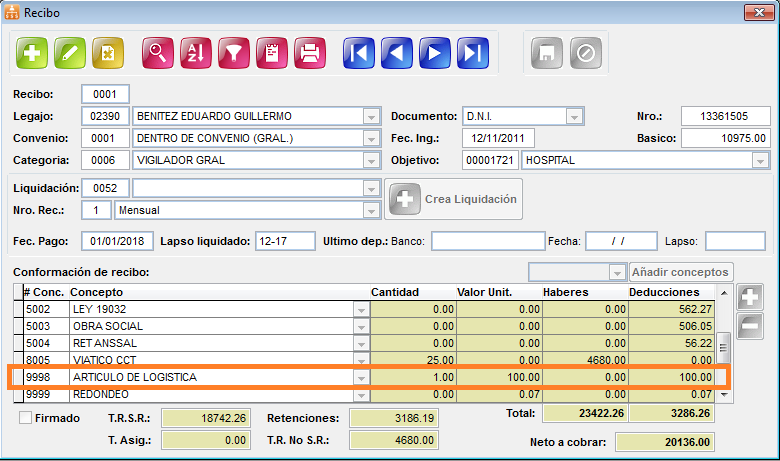This screenshot has height=461, width=780.
Task: Click the red printer icon
Action: click(x=310, y=53)
